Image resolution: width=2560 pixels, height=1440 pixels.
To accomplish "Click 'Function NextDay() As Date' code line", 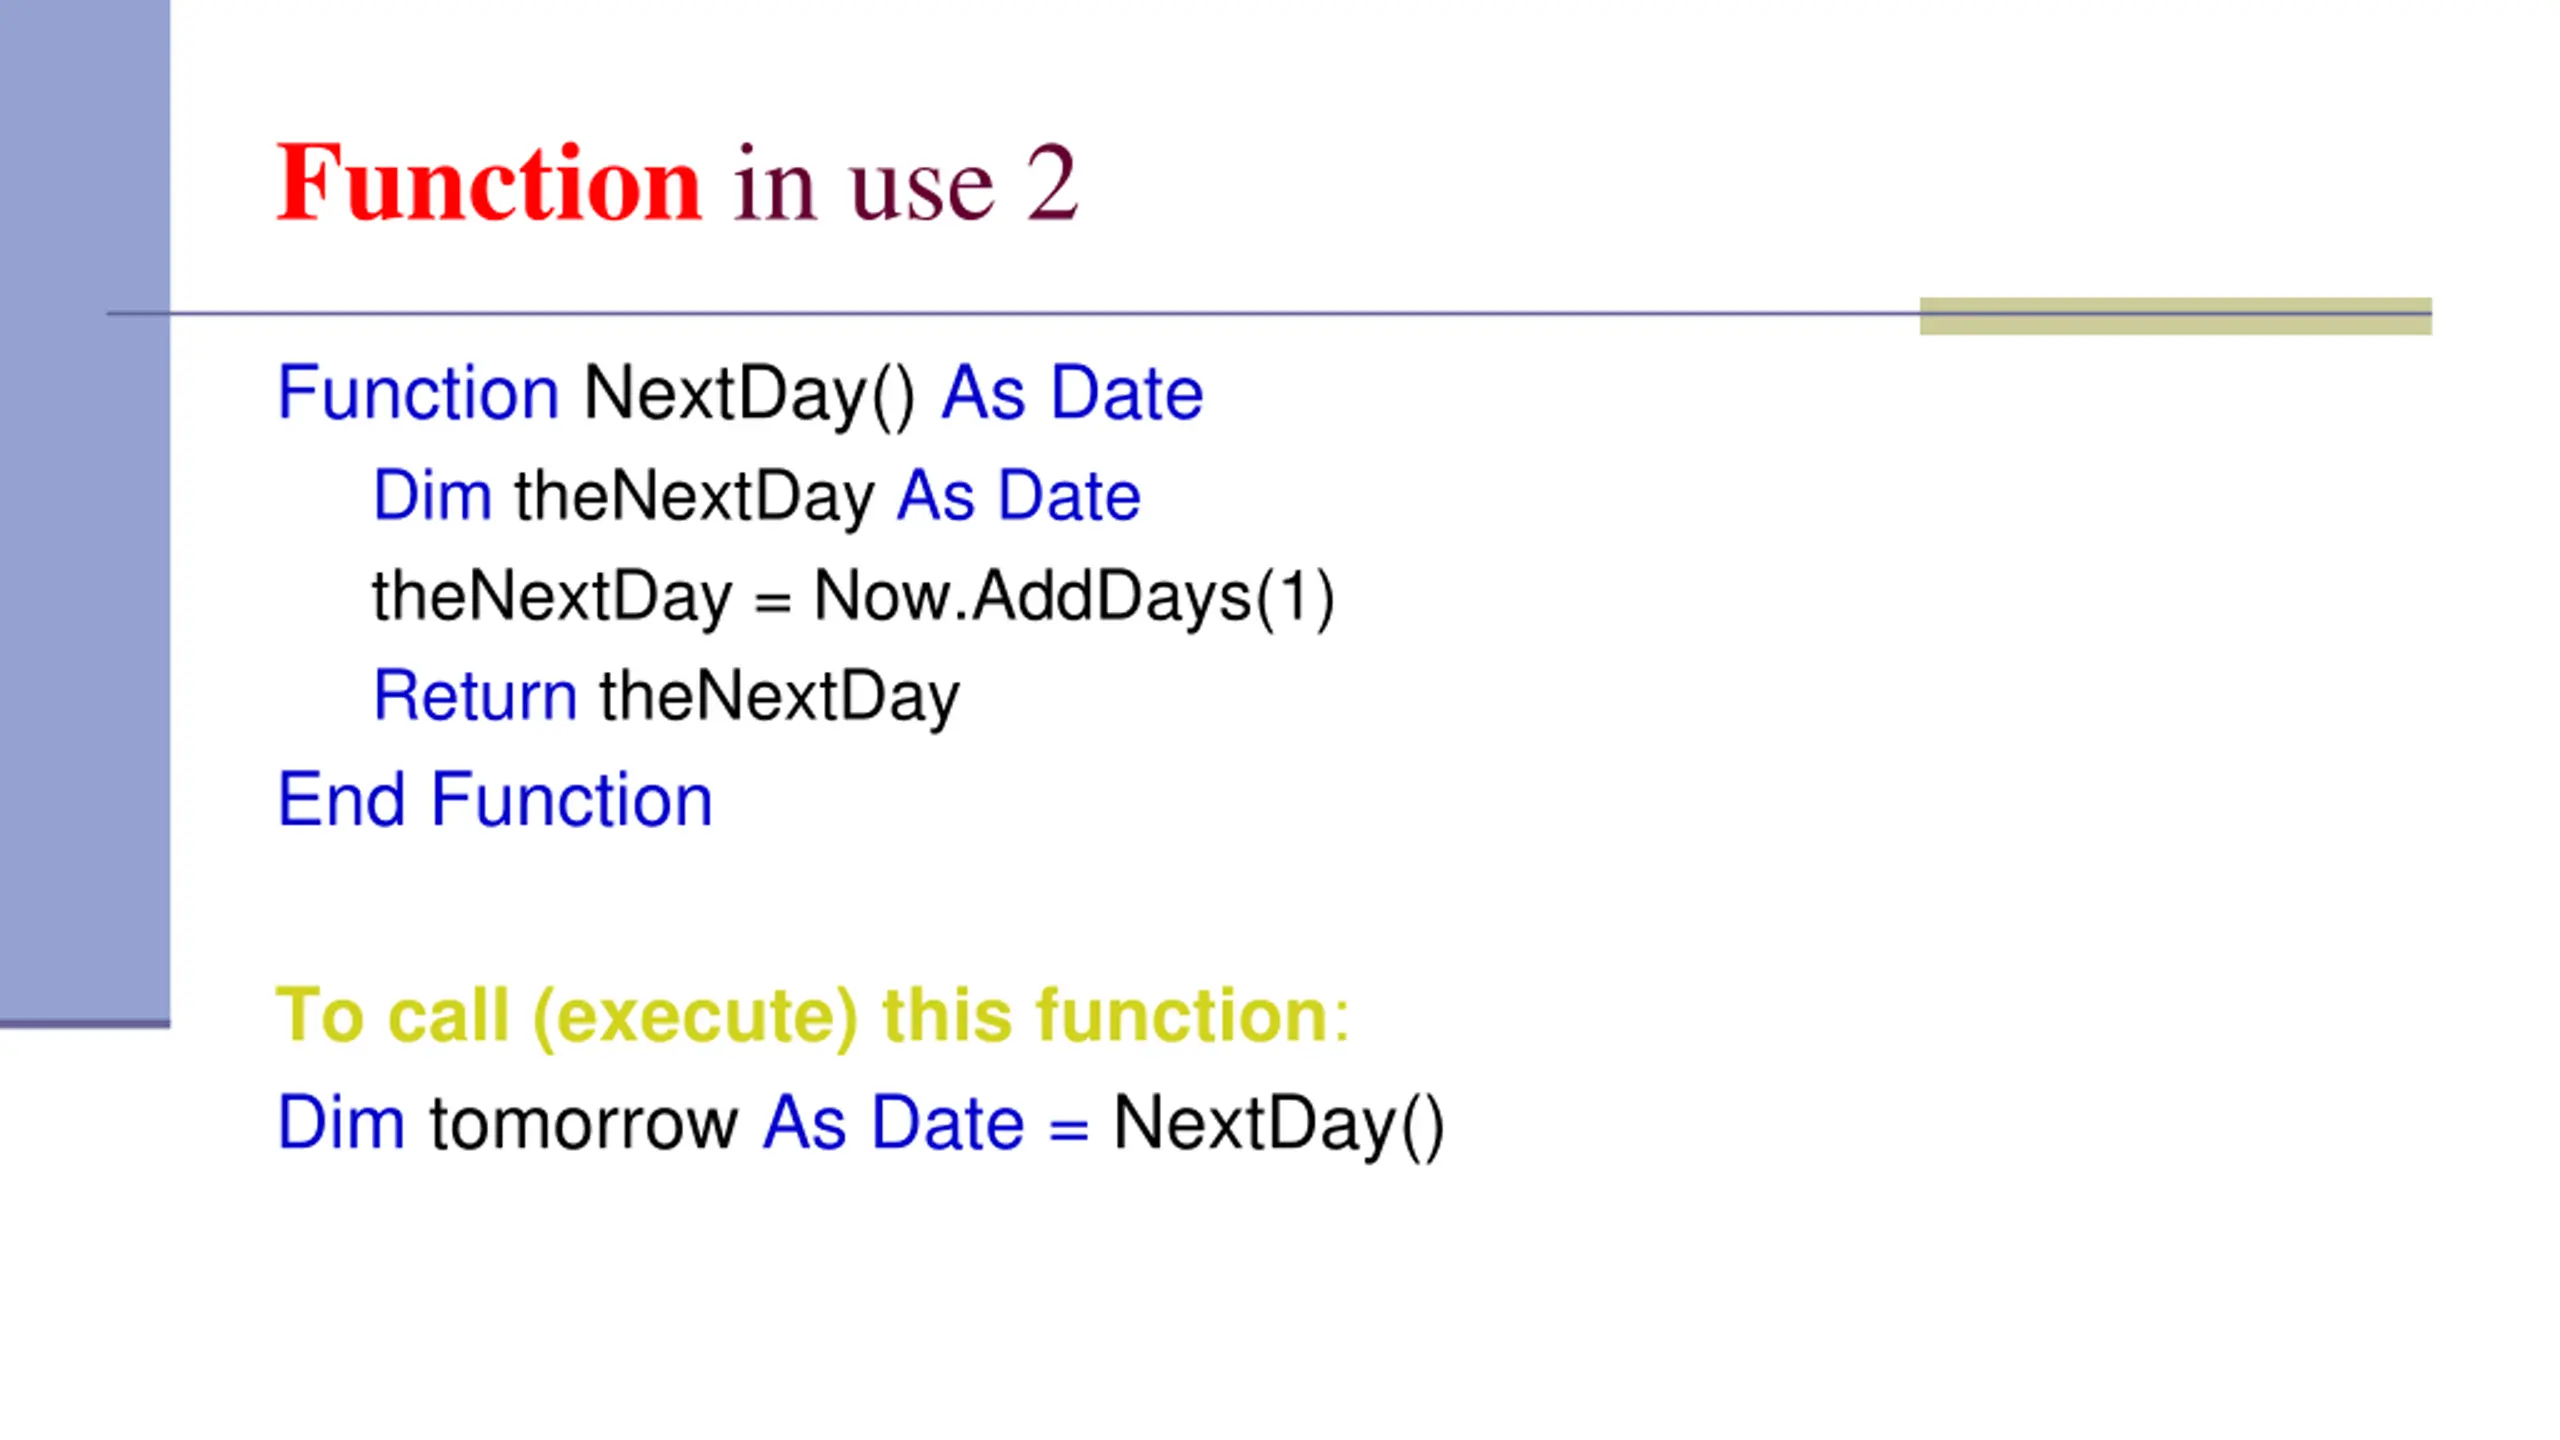I will point(739,394).
